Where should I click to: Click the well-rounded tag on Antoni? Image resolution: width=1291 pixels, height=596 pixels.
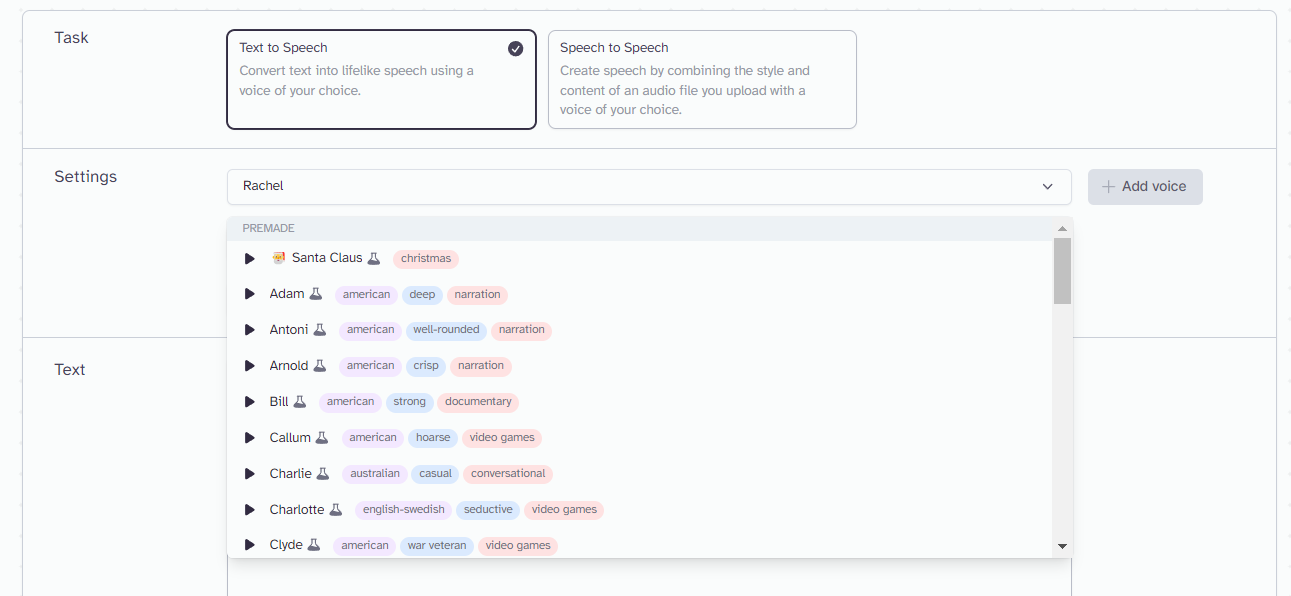coord(447,330)
